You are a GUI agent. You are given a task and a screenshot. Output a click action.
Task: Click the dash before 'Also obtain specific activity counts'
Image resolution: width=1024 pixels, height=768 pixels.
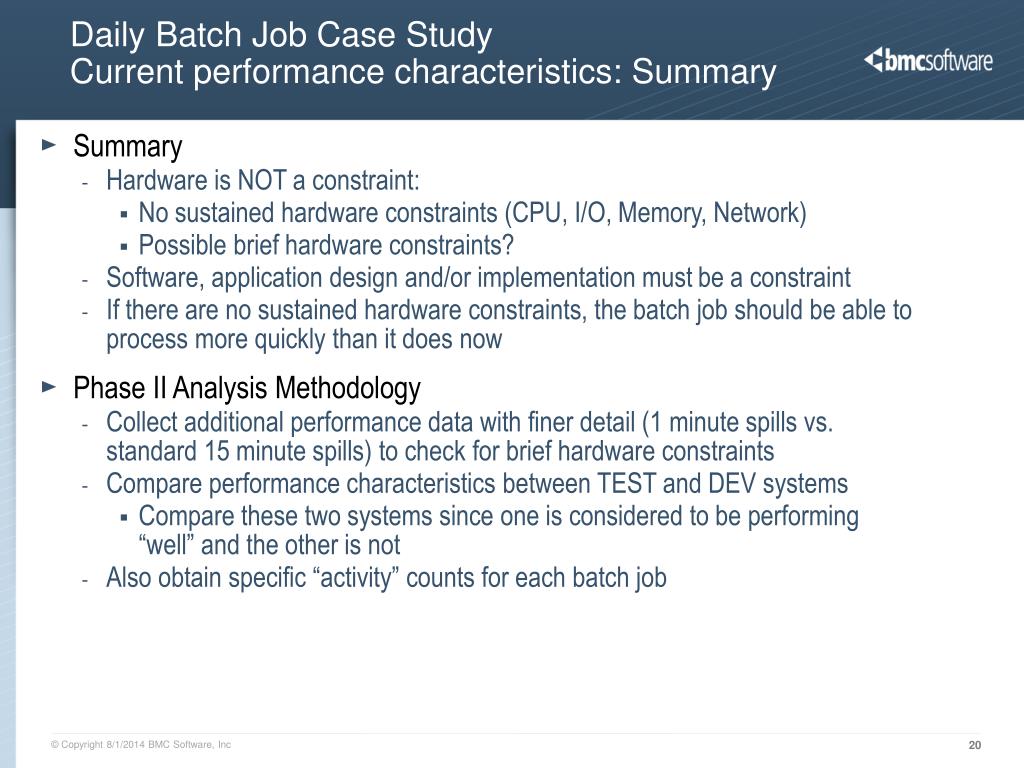[85, 580]
